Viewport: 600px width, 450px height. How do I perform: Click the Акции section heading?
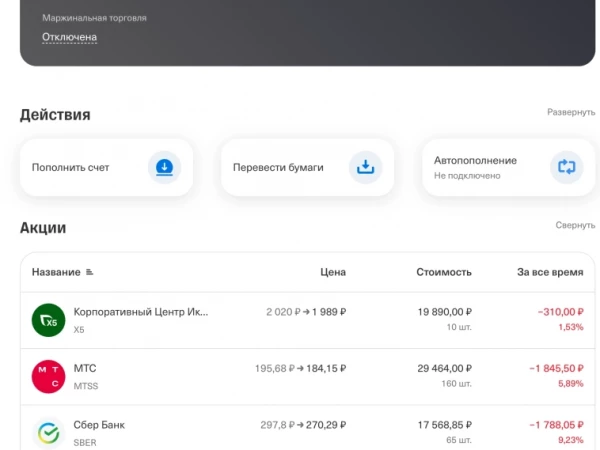[x=43, y=228]
